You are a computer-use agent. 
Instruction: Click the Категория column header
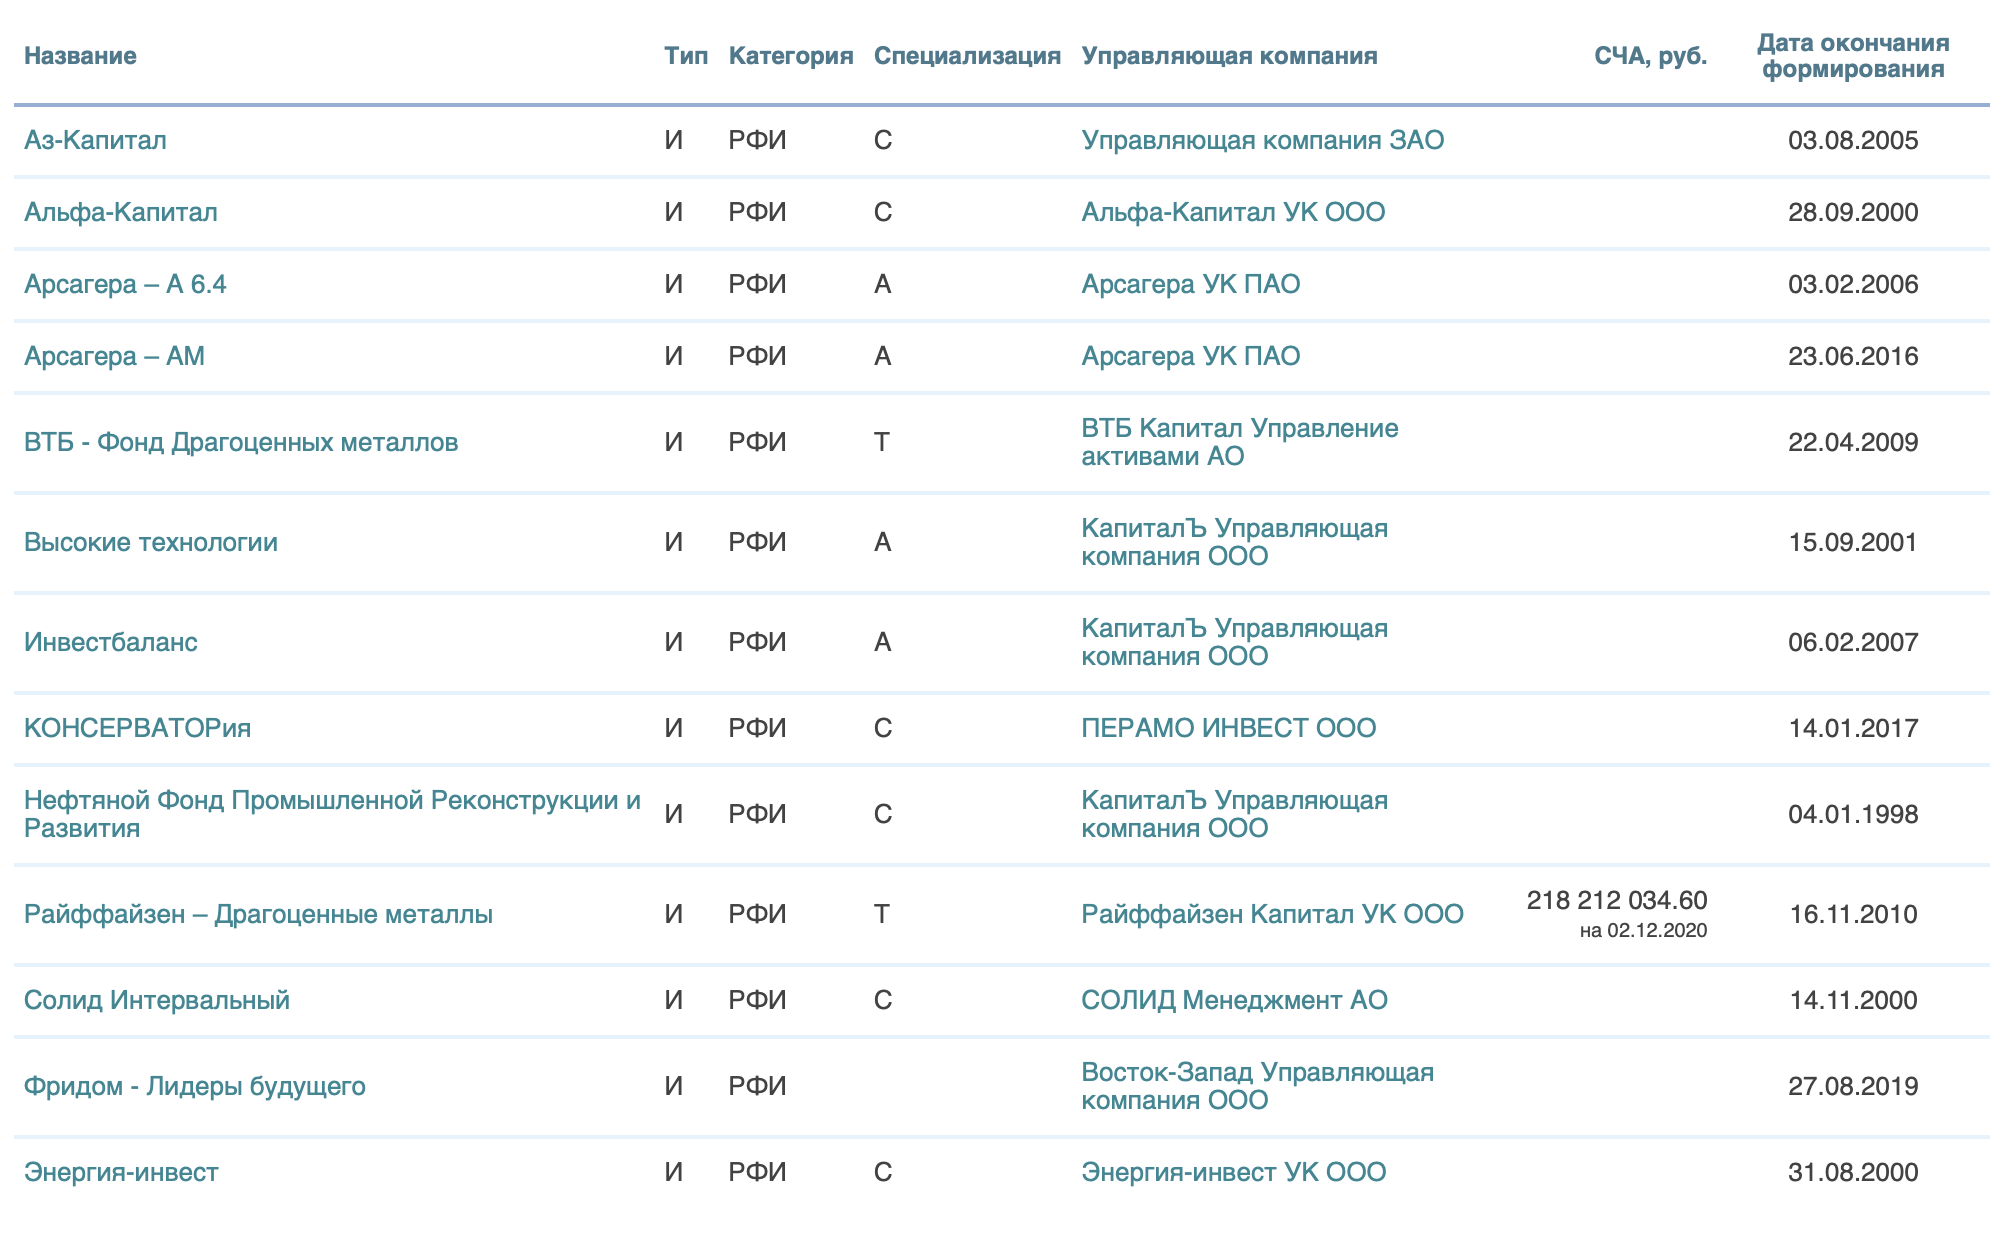pyautogui.click(x=791, y=56)
